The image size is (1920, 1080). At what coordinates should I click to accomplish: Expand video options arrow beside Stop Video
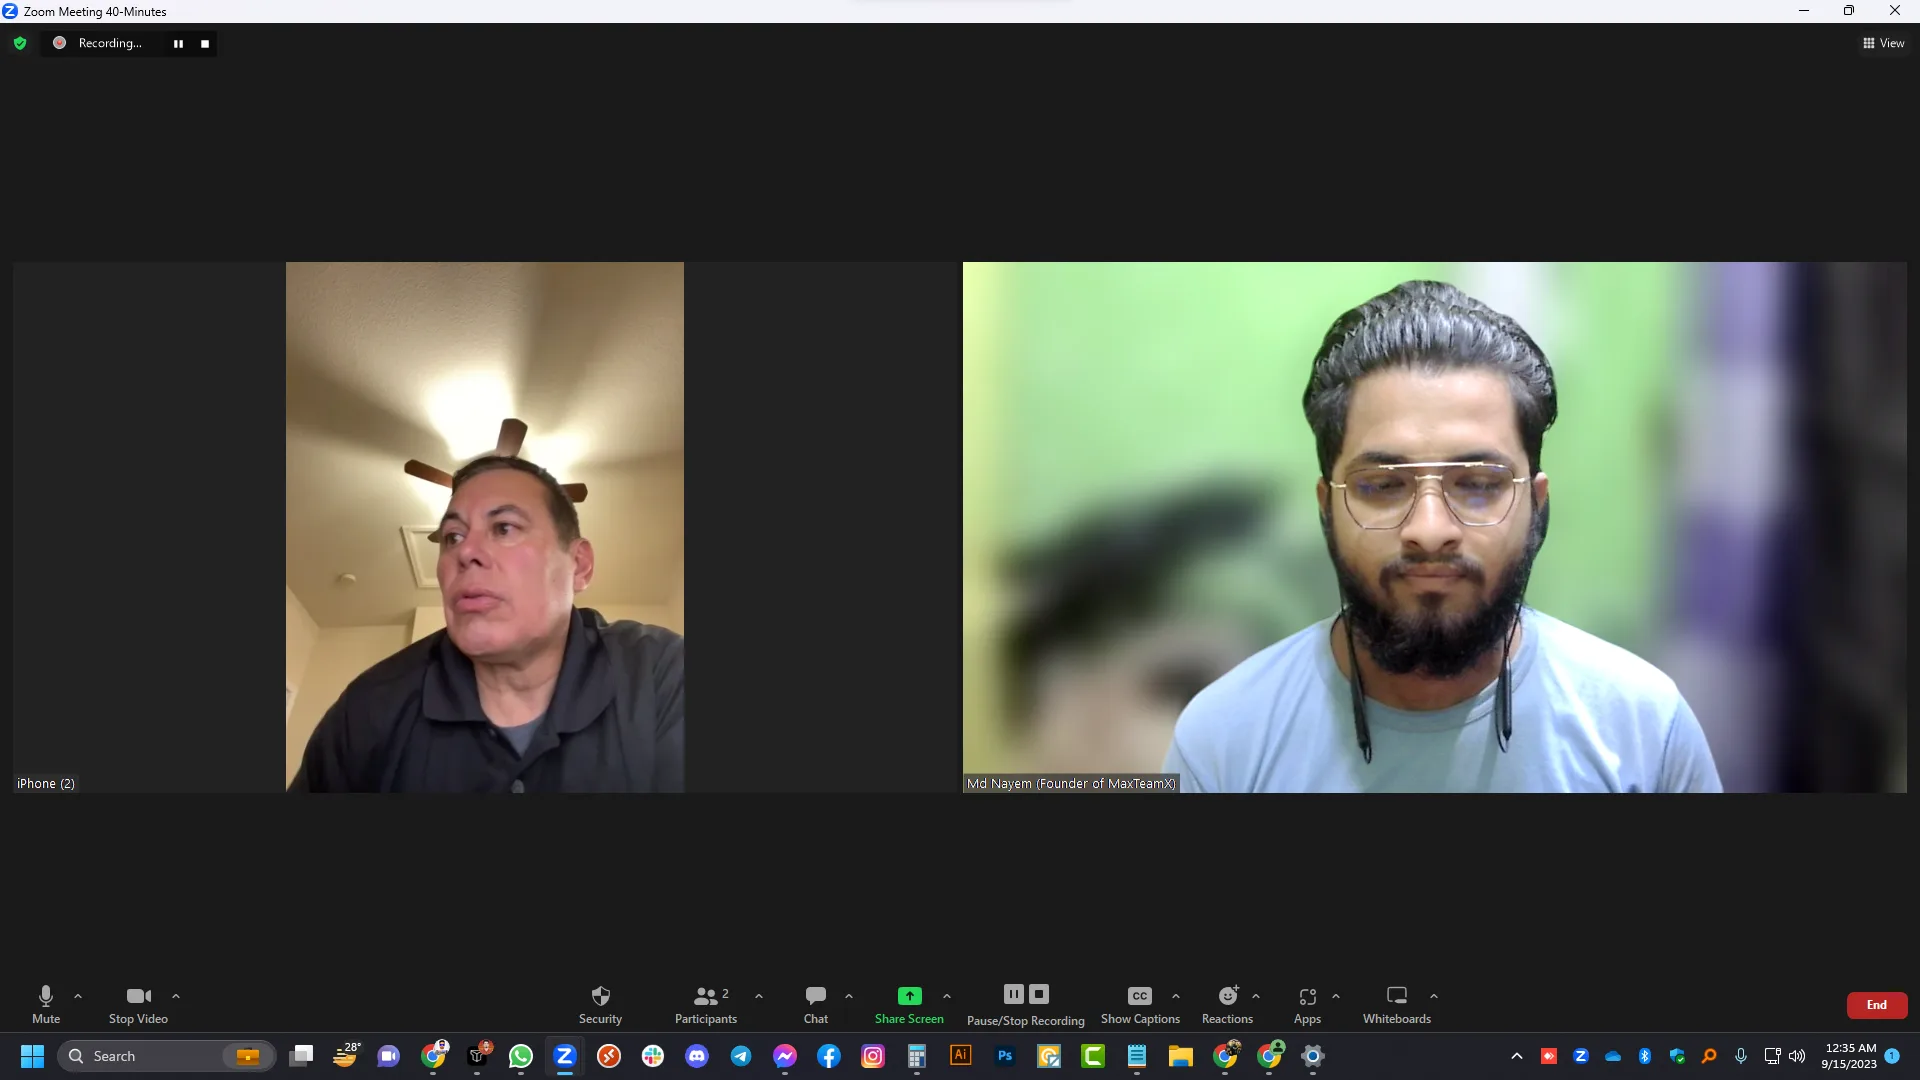click(176, 996)
